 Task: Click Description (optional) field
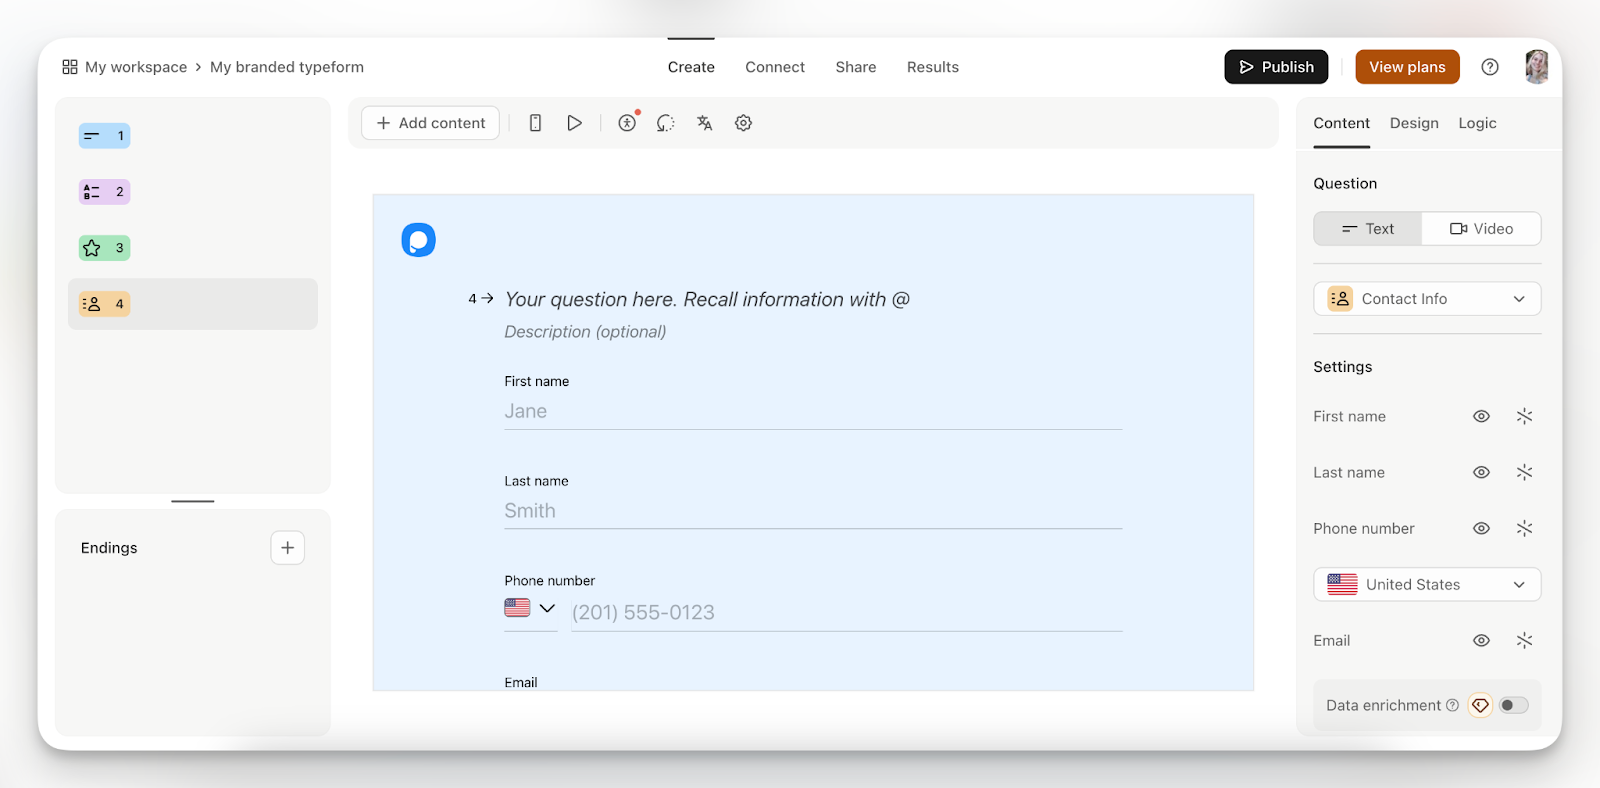(x=585, y=332)
